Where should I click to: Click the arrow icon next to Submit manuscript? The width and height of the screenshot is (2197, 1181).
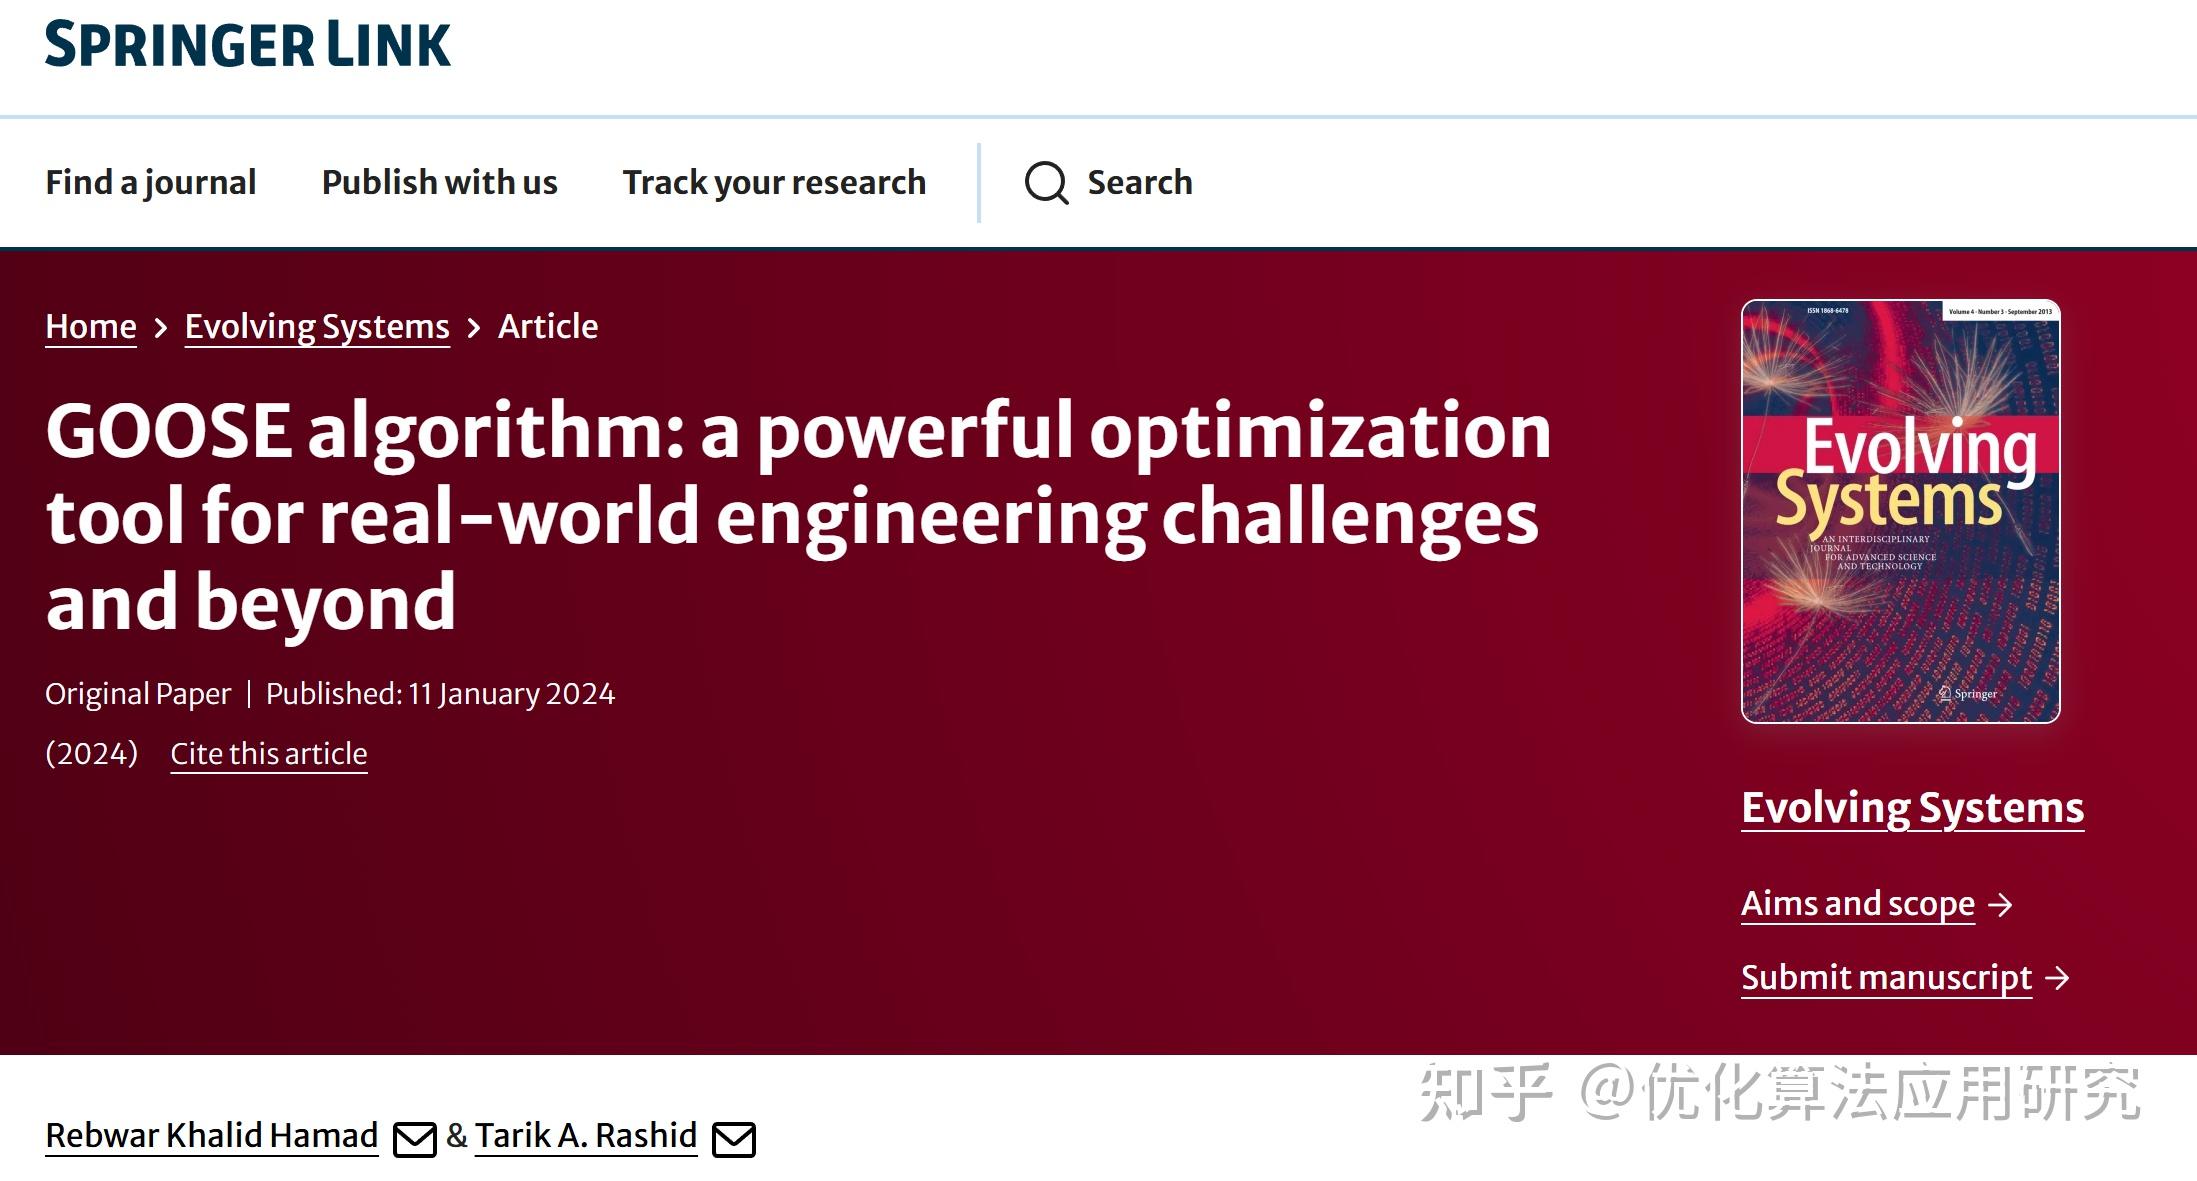point(2058,978)
